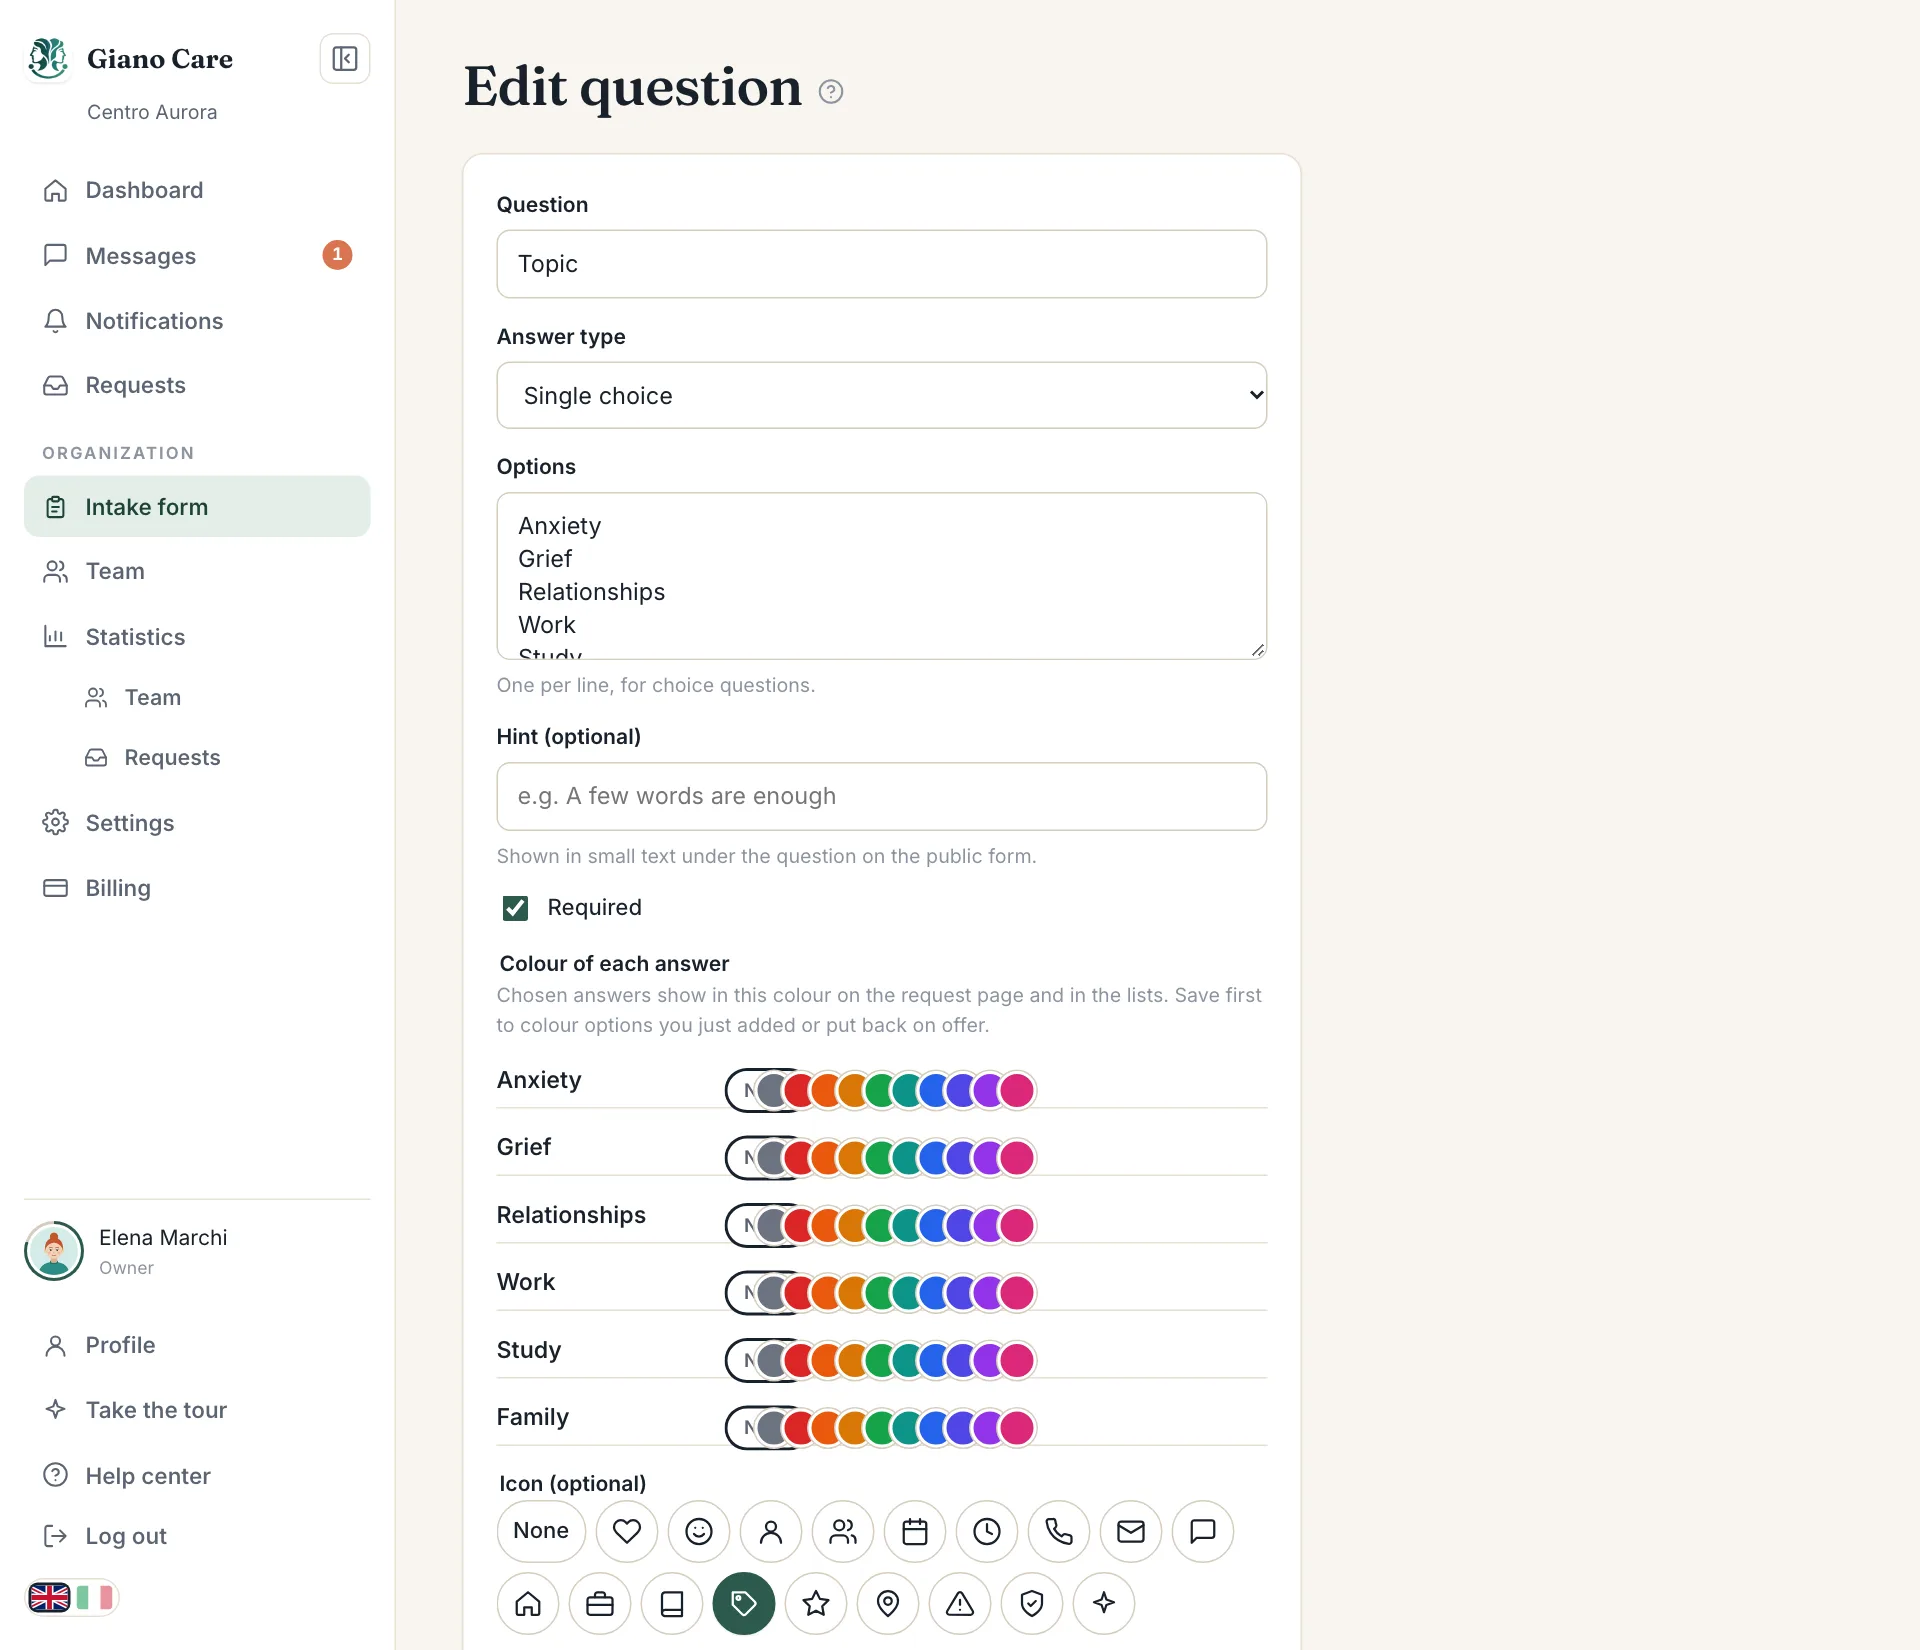Click inside the Options text area
1920x1650 pixels.
(882, 576)
